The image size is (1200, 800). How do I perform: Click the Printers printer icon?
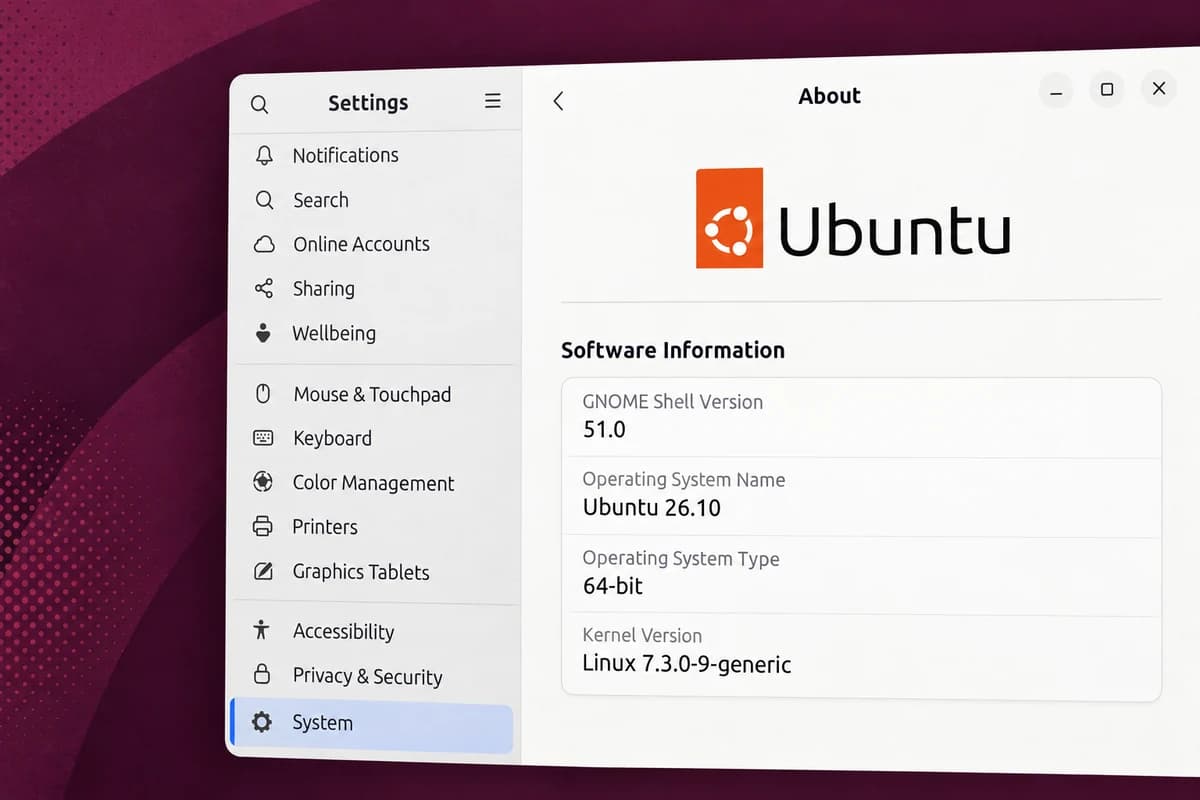point(263,526)
